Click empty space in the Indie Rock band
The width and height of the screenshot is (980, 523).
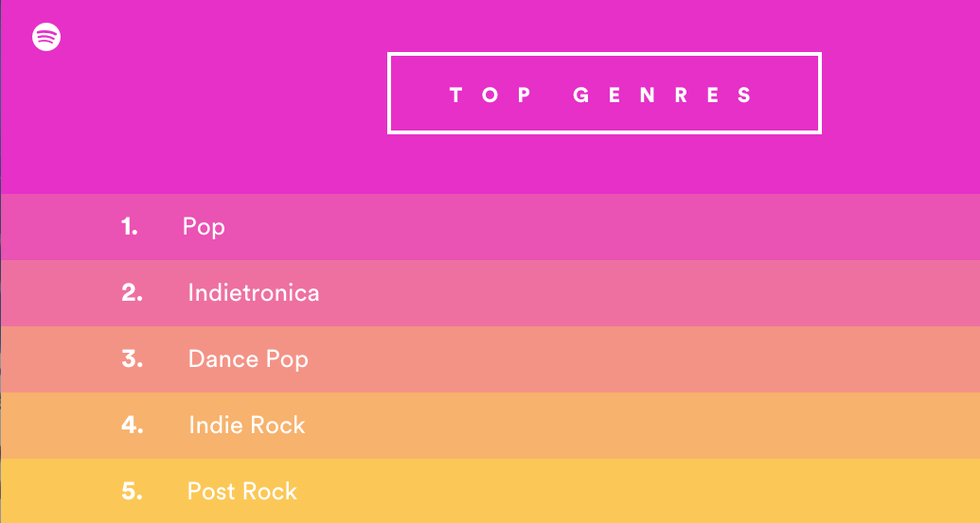tap(650, 425)
